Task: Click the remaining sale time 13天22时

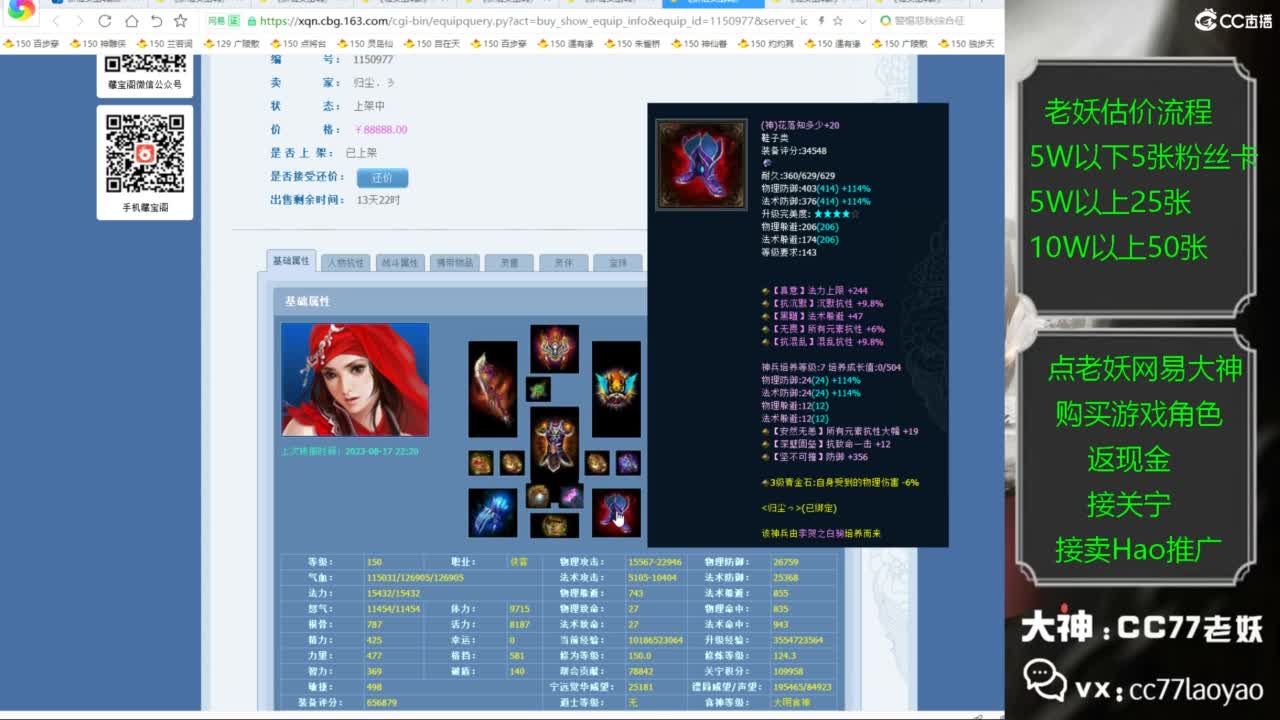Action: pos(378,200)
